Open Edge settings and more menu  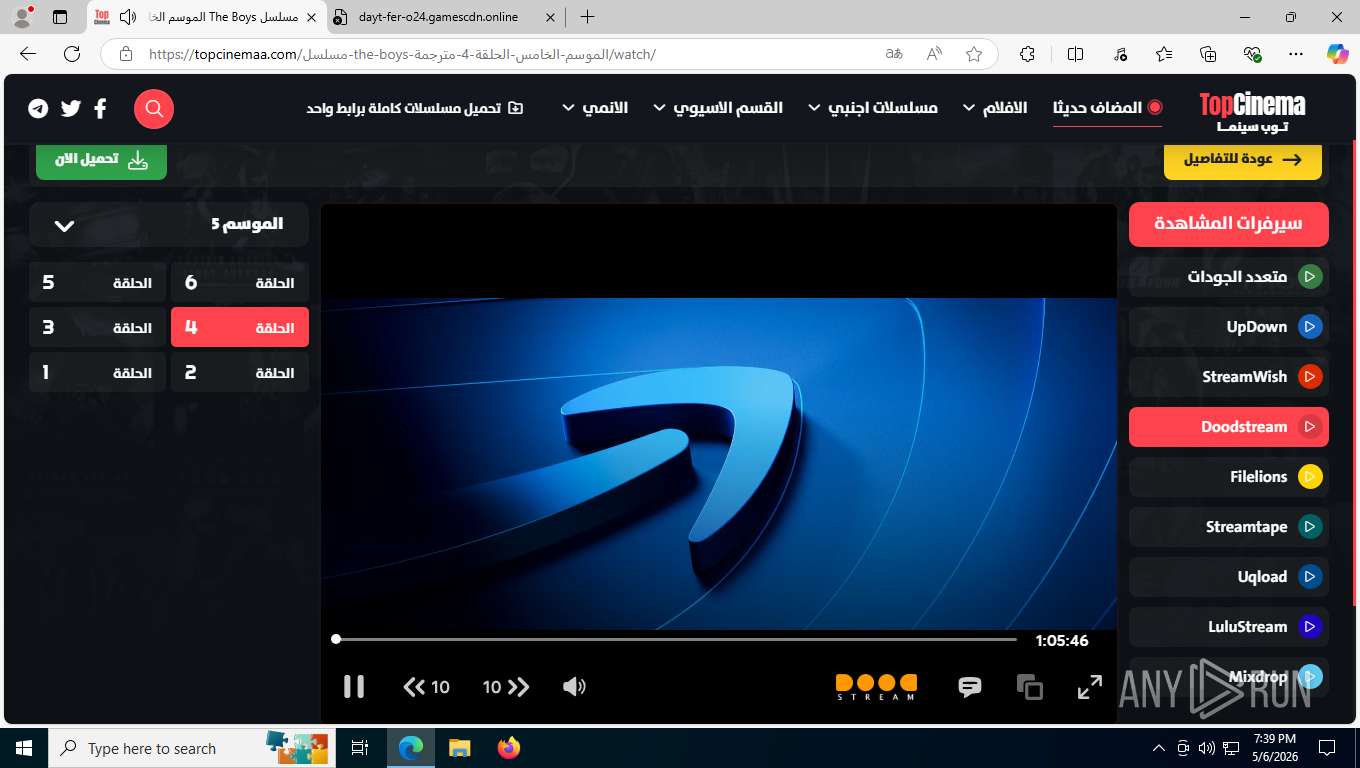(x=1296, y=54)
